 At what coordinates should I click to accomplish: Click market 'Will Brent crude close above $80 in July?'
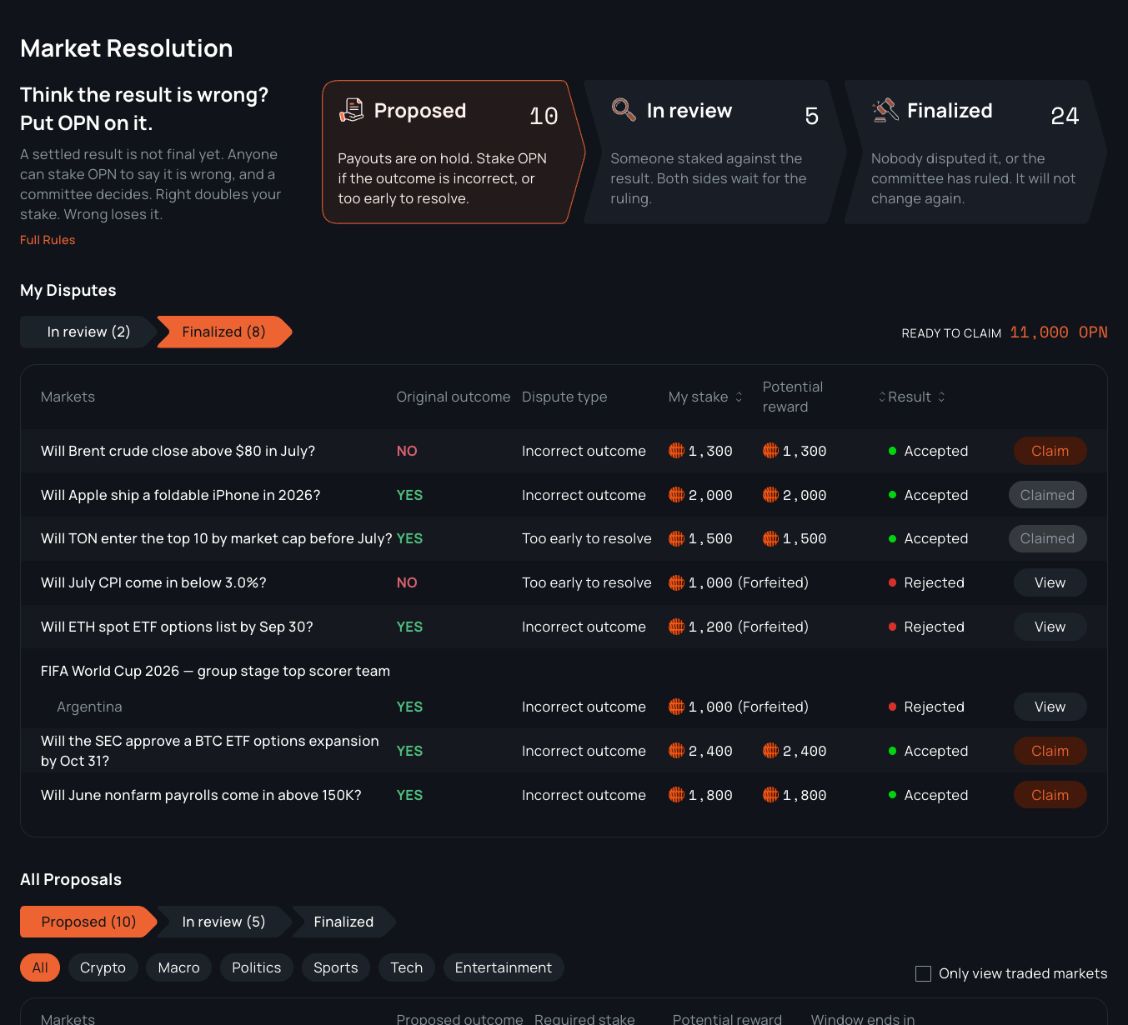click(x=178, y=451)
